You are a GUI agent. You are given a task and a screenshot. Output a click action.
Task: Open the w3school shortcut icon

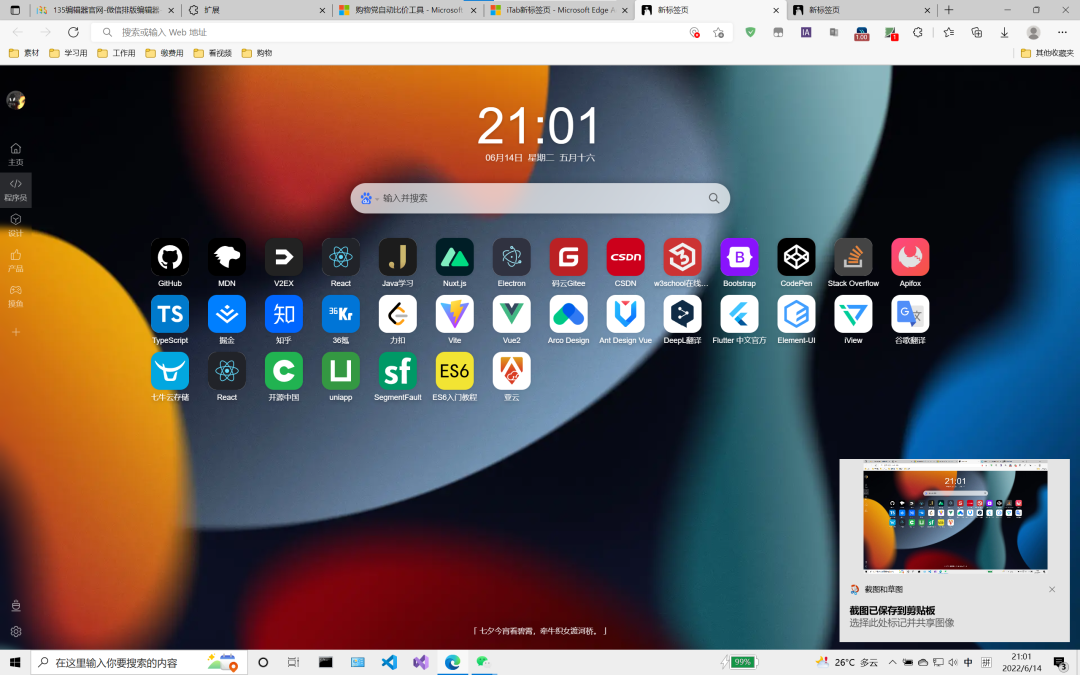point(683,257)
